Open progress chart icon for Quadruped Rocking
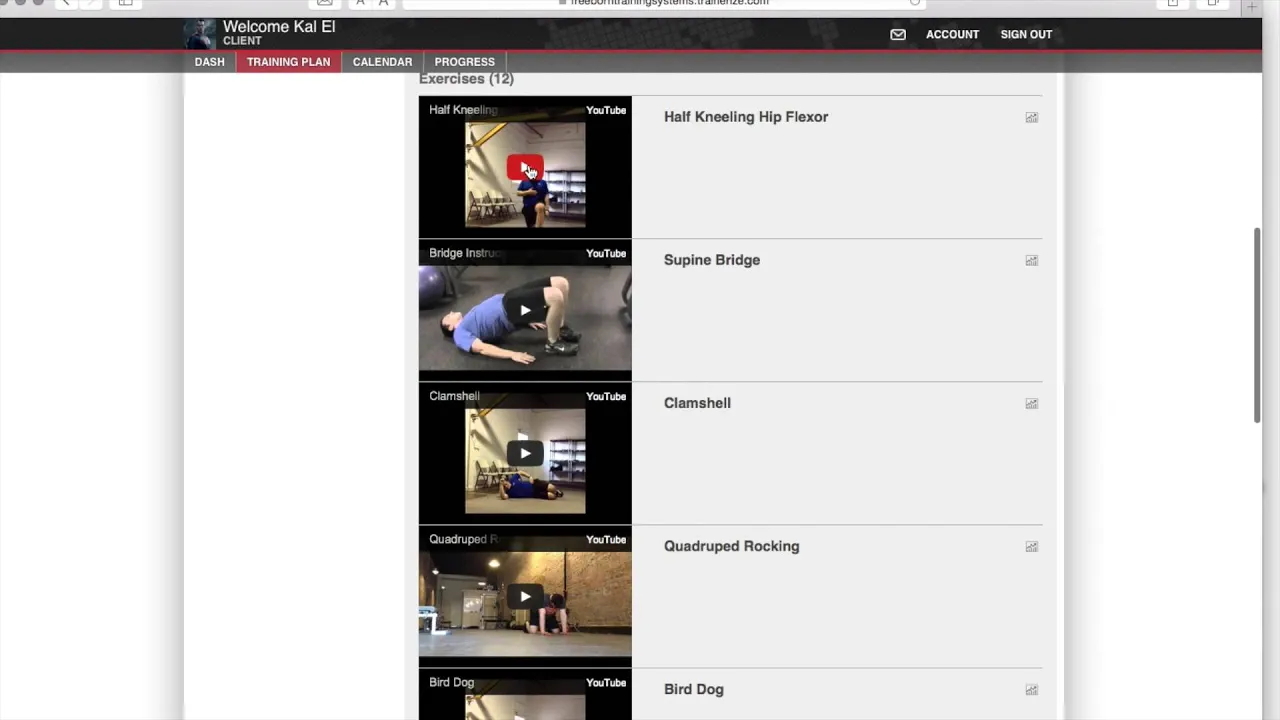 1031,546
